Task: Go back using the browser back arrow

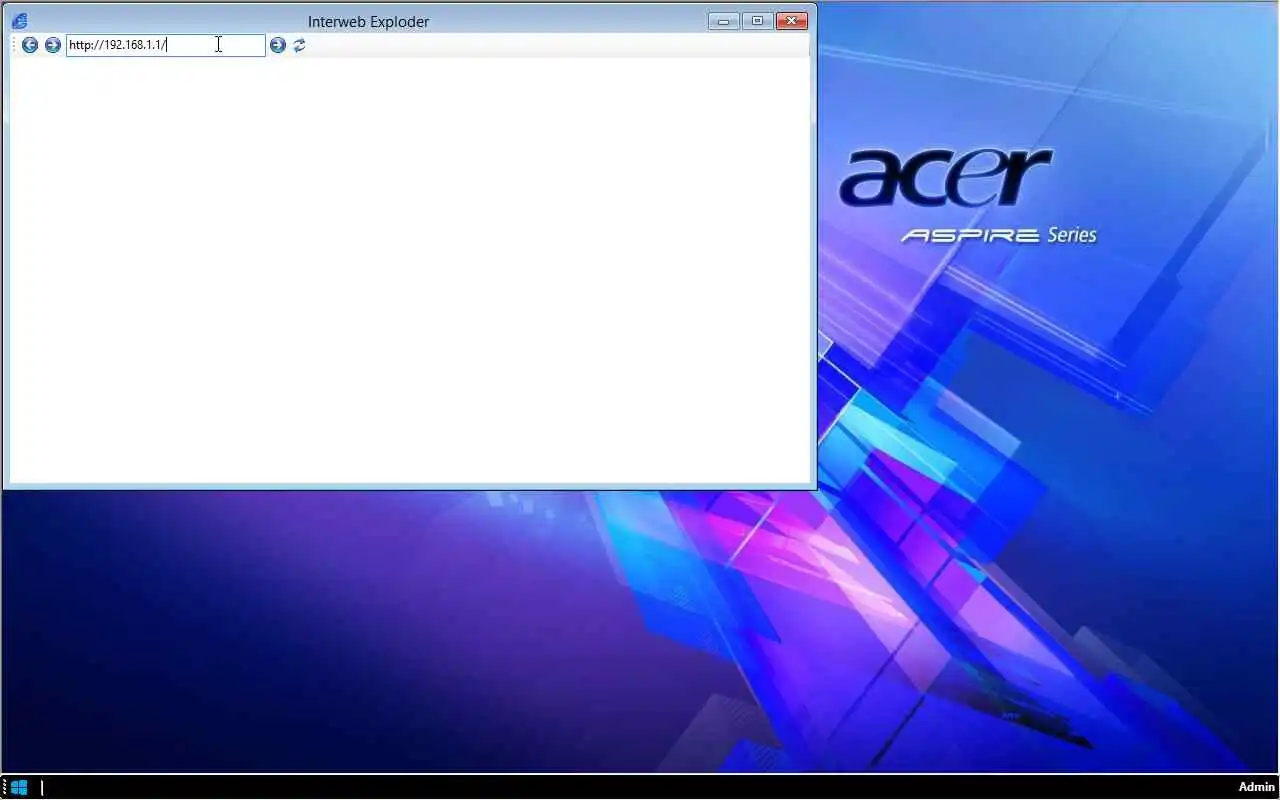Action: point(30,45)
